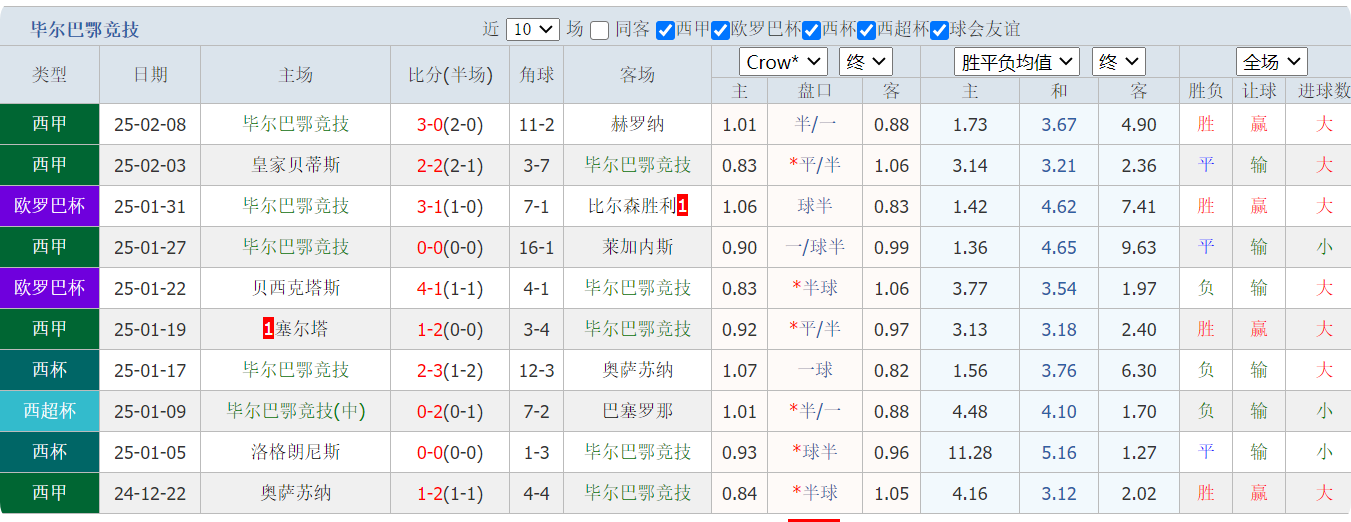
Task: Expand the Crow* odds company dropdown
Action: [784, 62]
